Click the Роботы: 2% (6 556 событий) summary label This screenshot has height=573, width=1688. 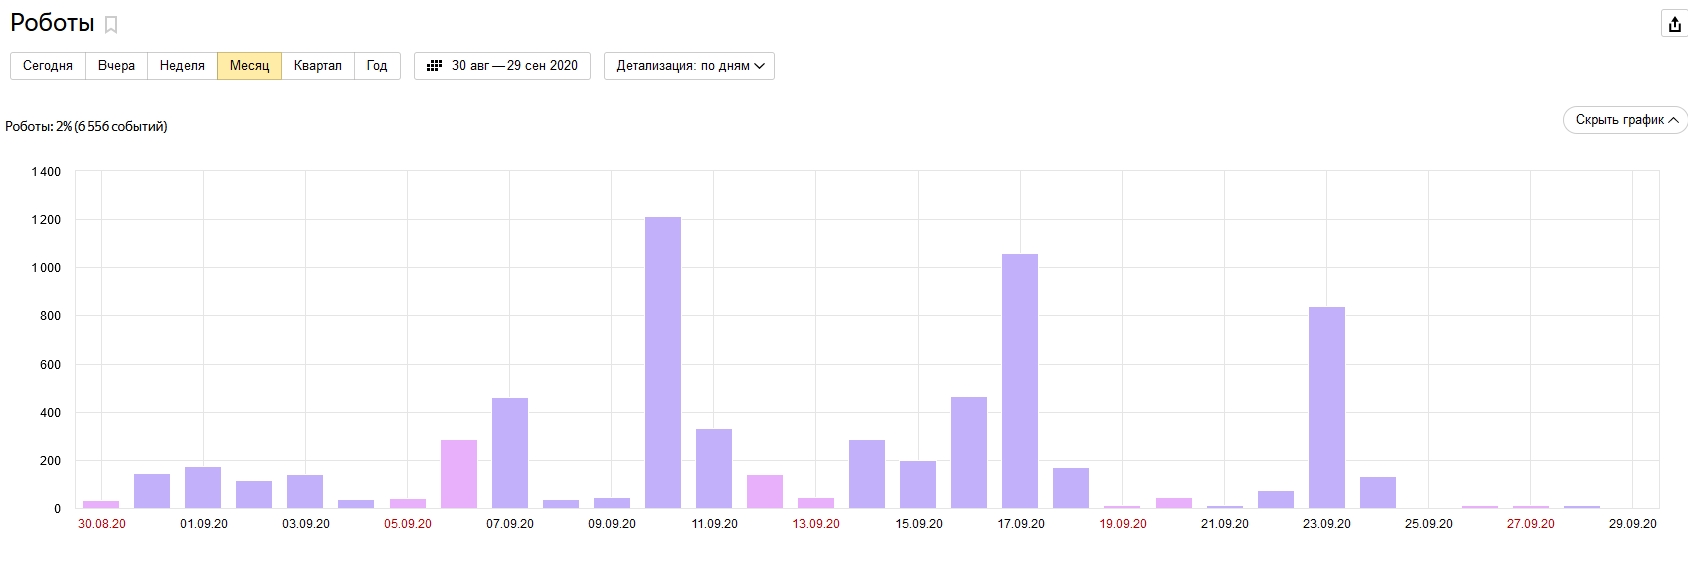pos(86,127)
